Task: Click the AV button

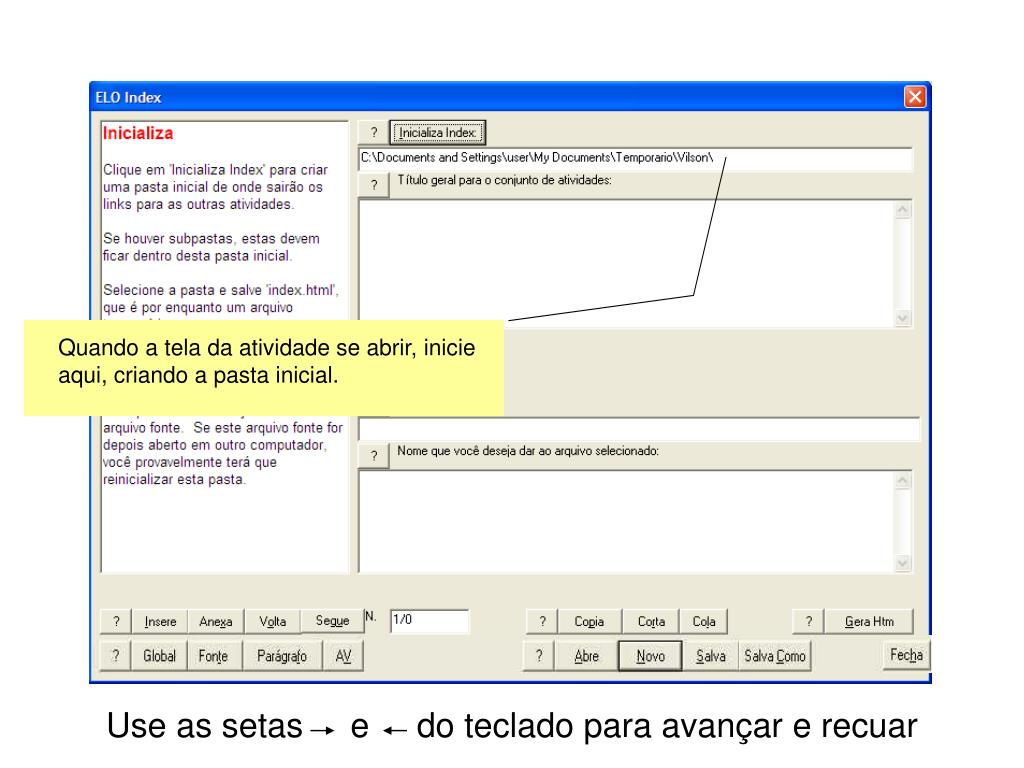Action: click(343, 656)
